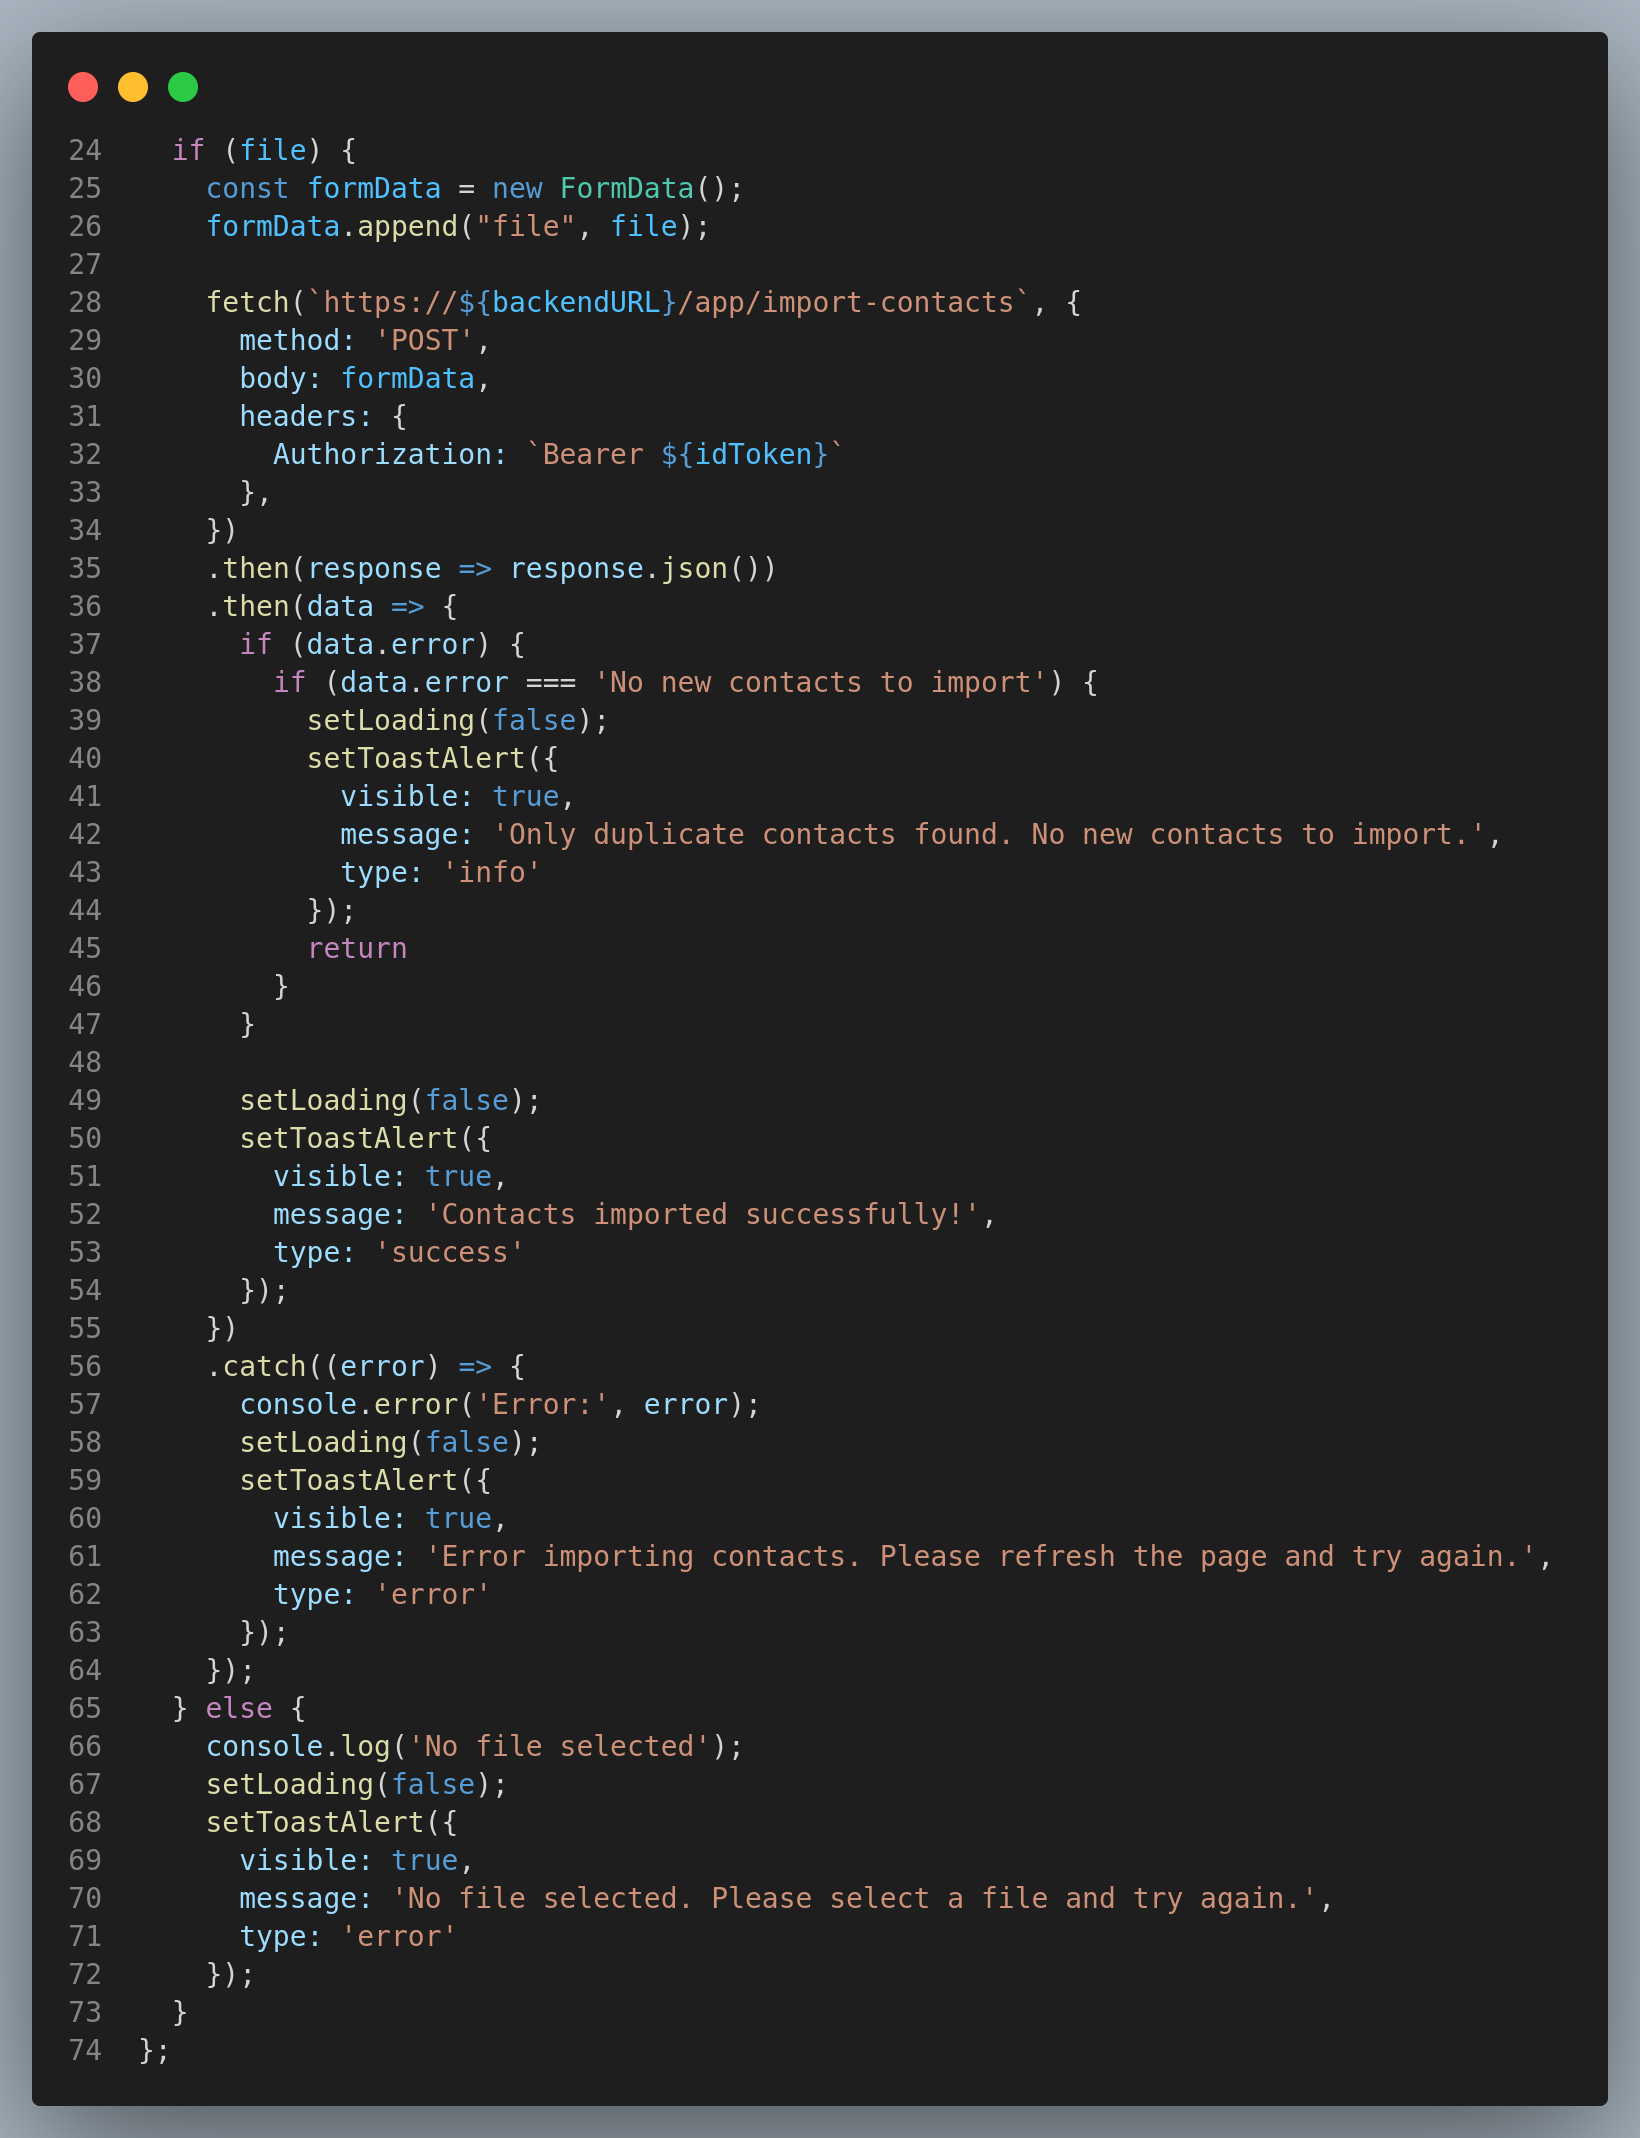
Task: Click 'Only duplicate contacts found' message string
Action: 989,834
